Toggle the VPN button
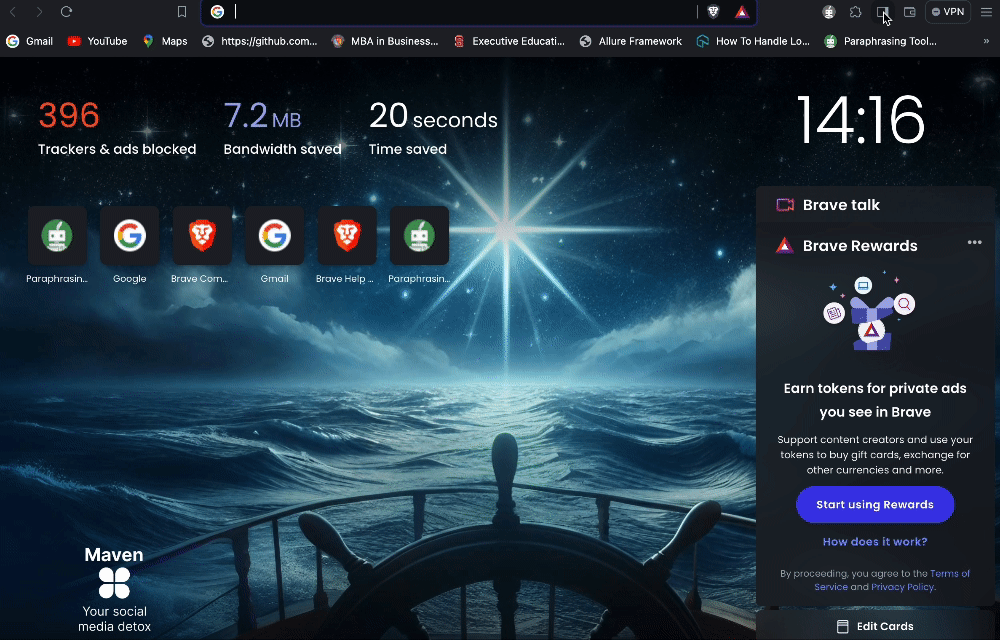Viewport: 1000px width, 640px height. 947,12
